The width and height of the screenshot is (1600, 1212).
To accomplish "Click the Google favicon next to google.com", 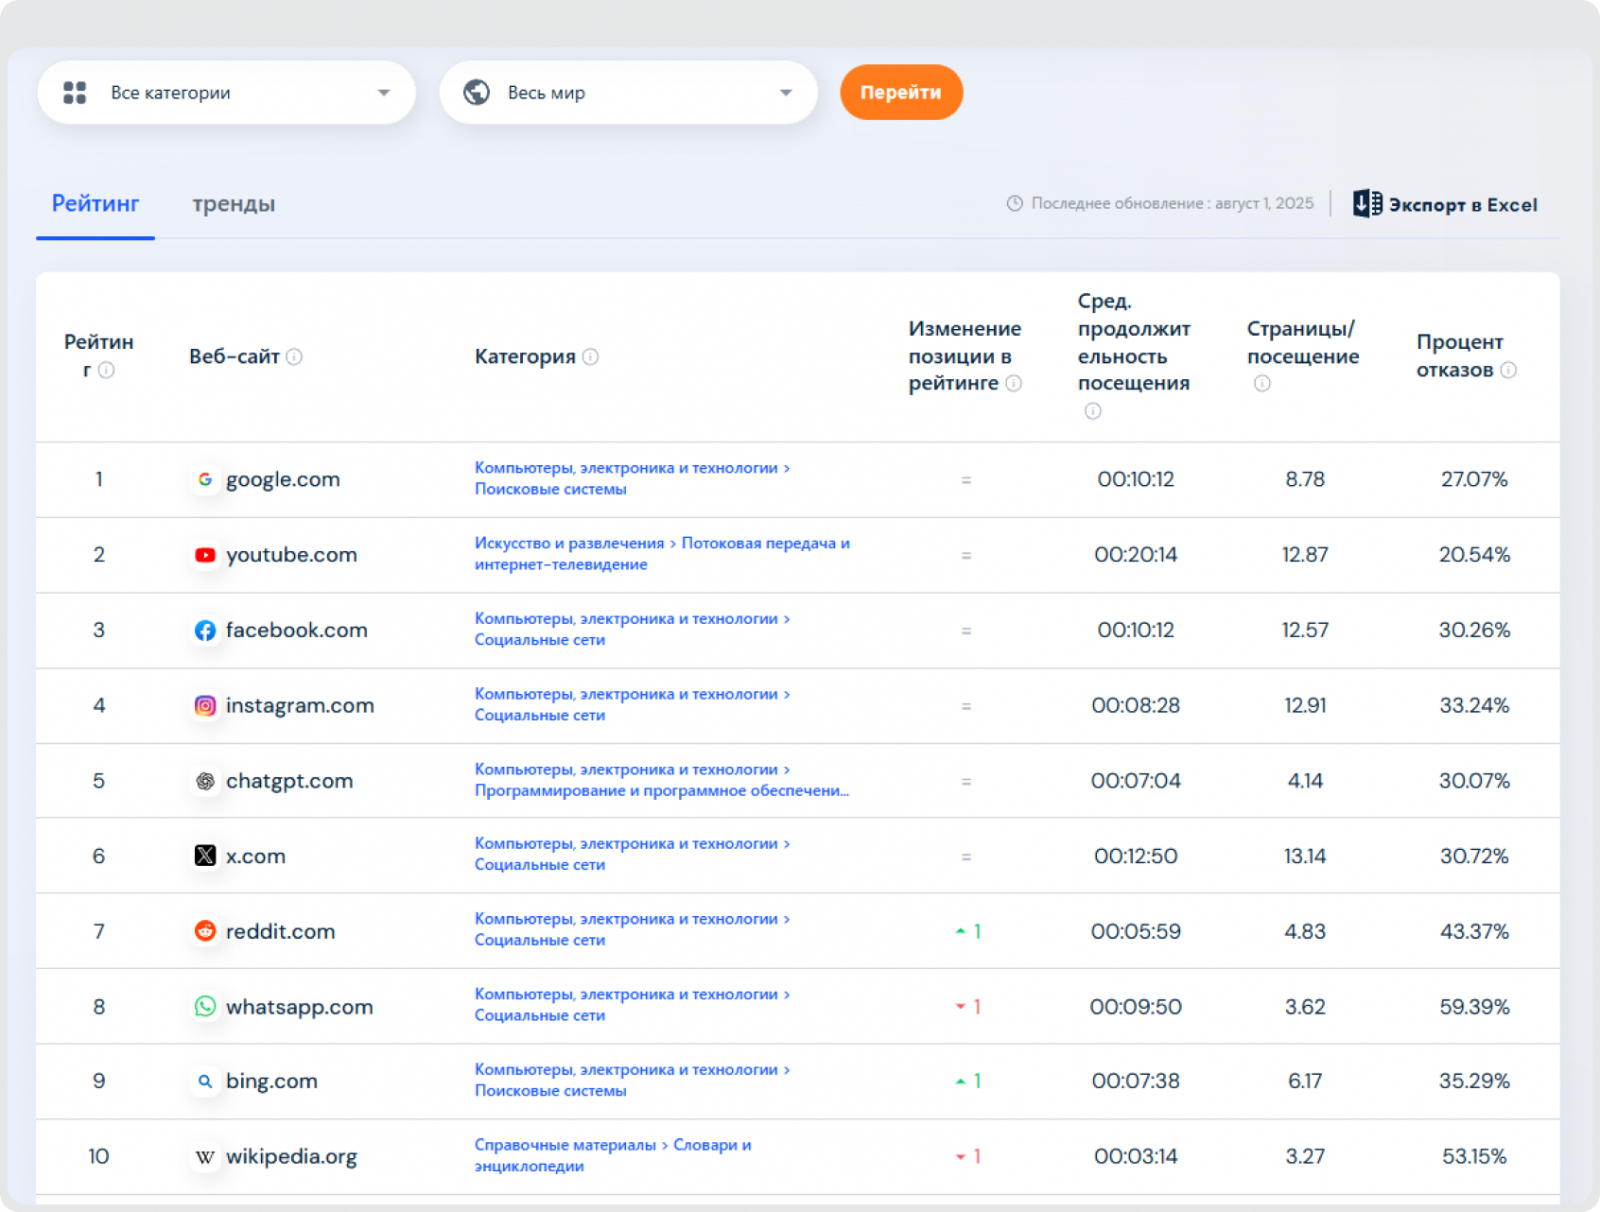I will (205, 480).
